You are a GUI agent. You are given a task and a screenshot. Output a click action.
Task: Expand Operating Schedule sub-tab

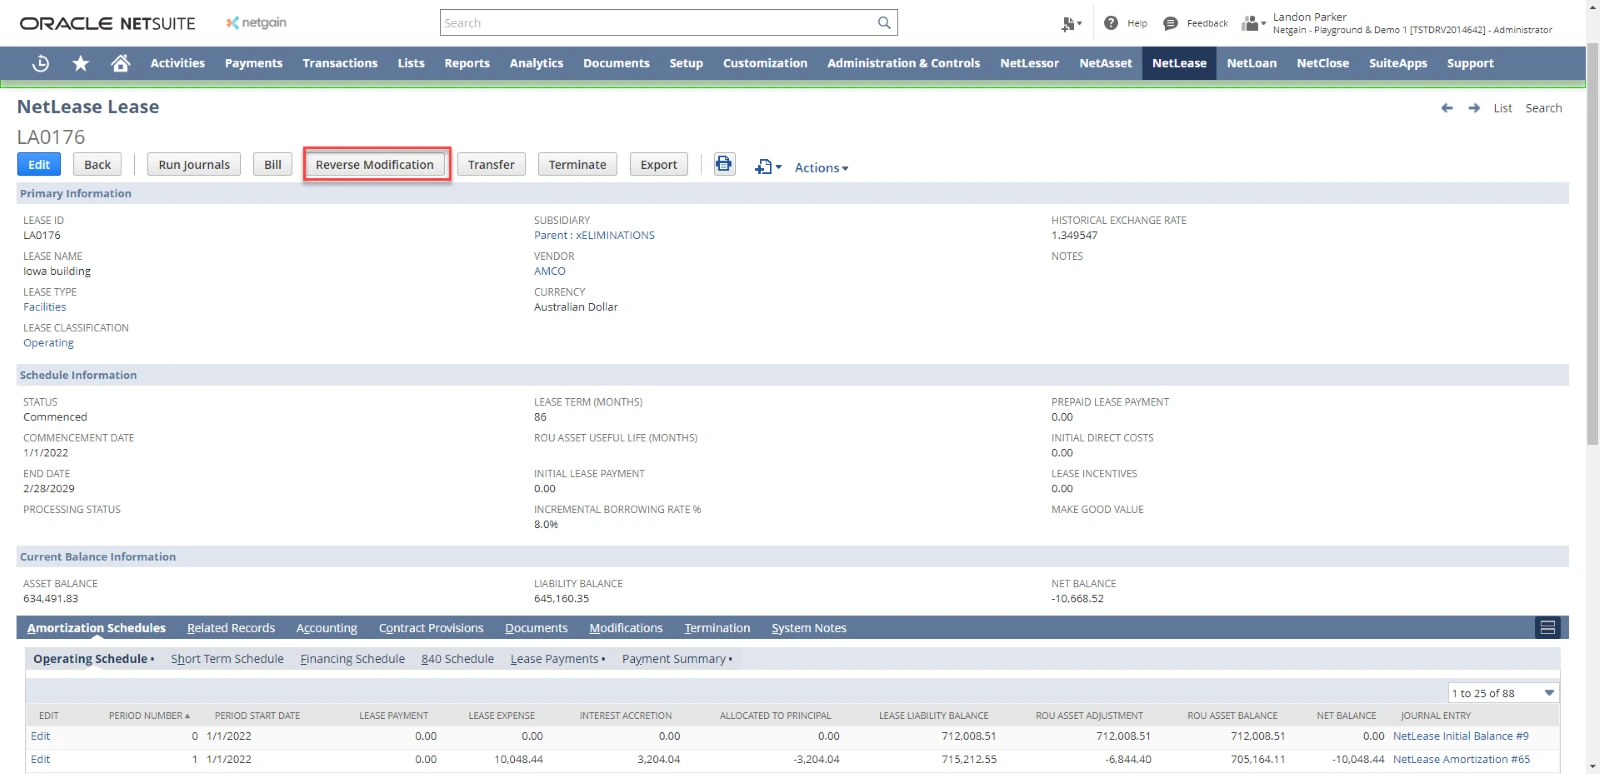(x=94, y=659)
